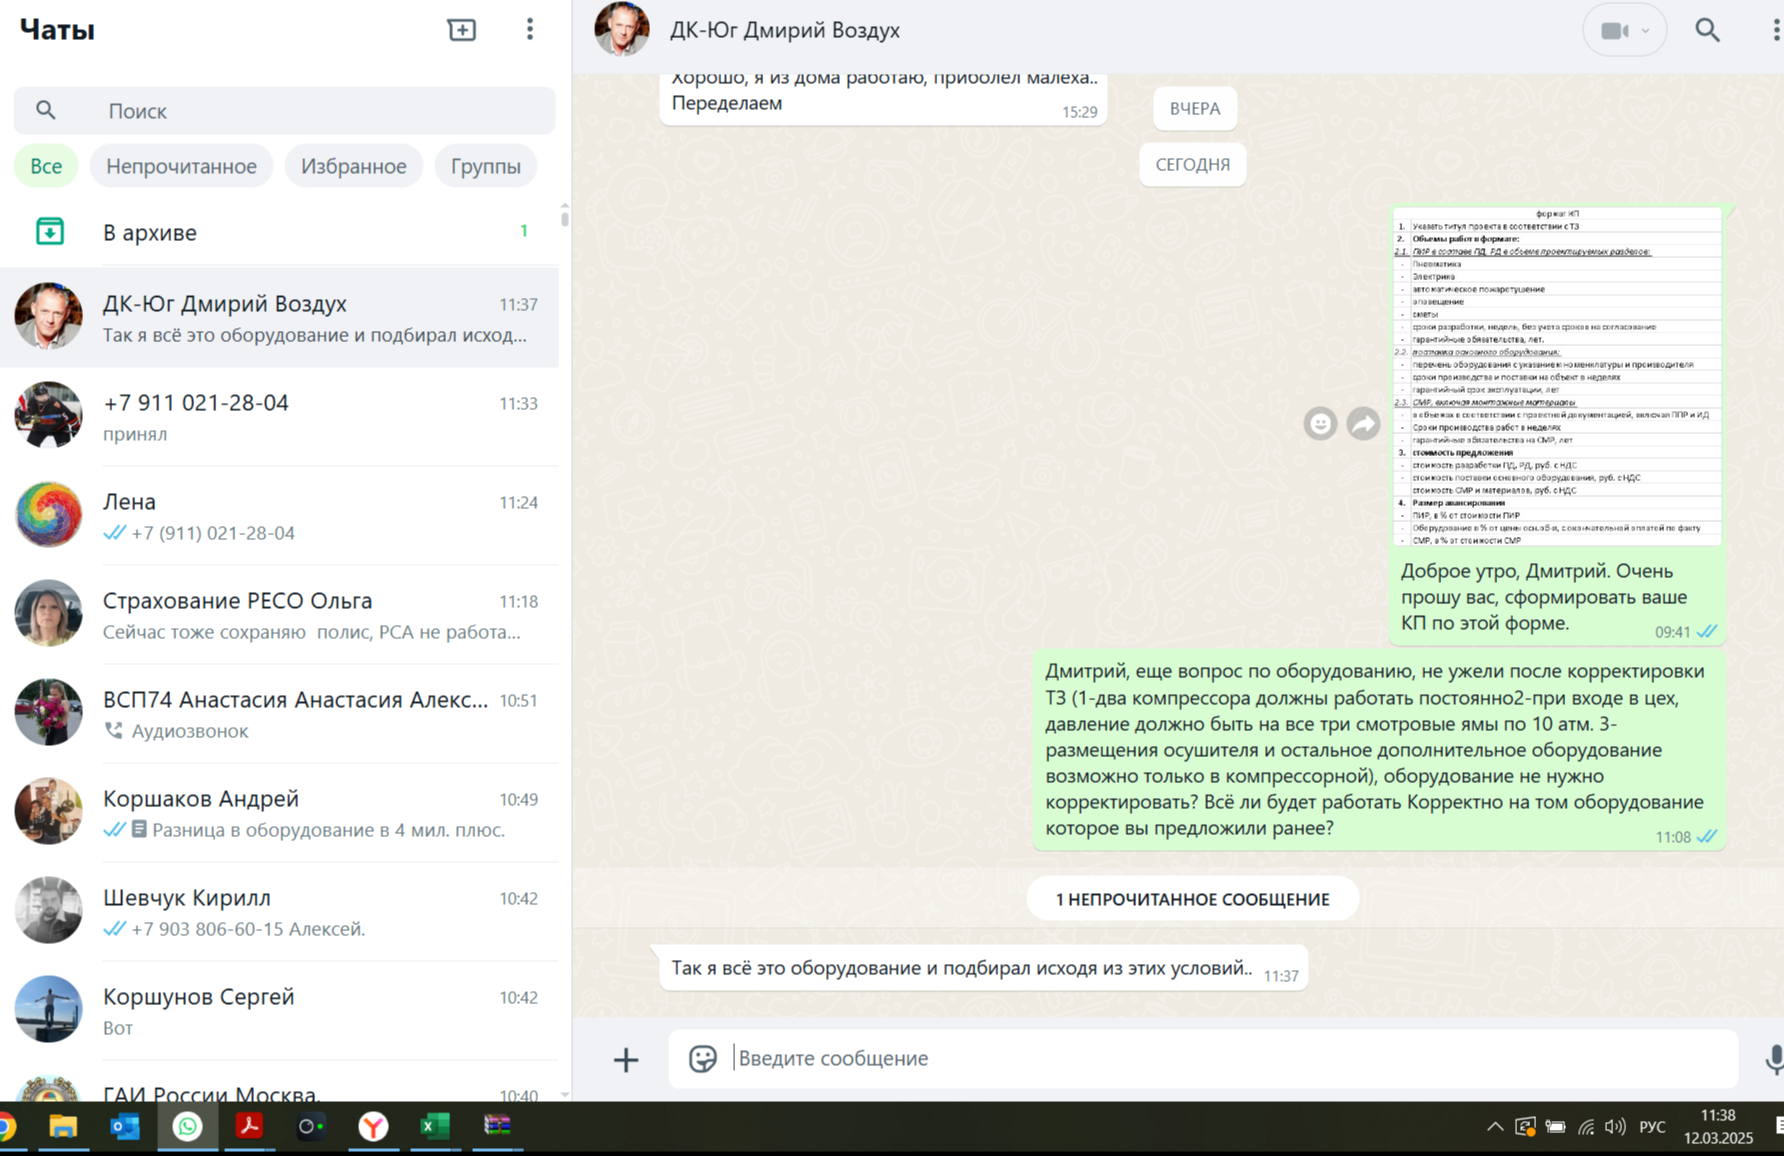1784x1156 pixels.
Task: Click the incoming 11:37 message bubble
Action: 983,968
